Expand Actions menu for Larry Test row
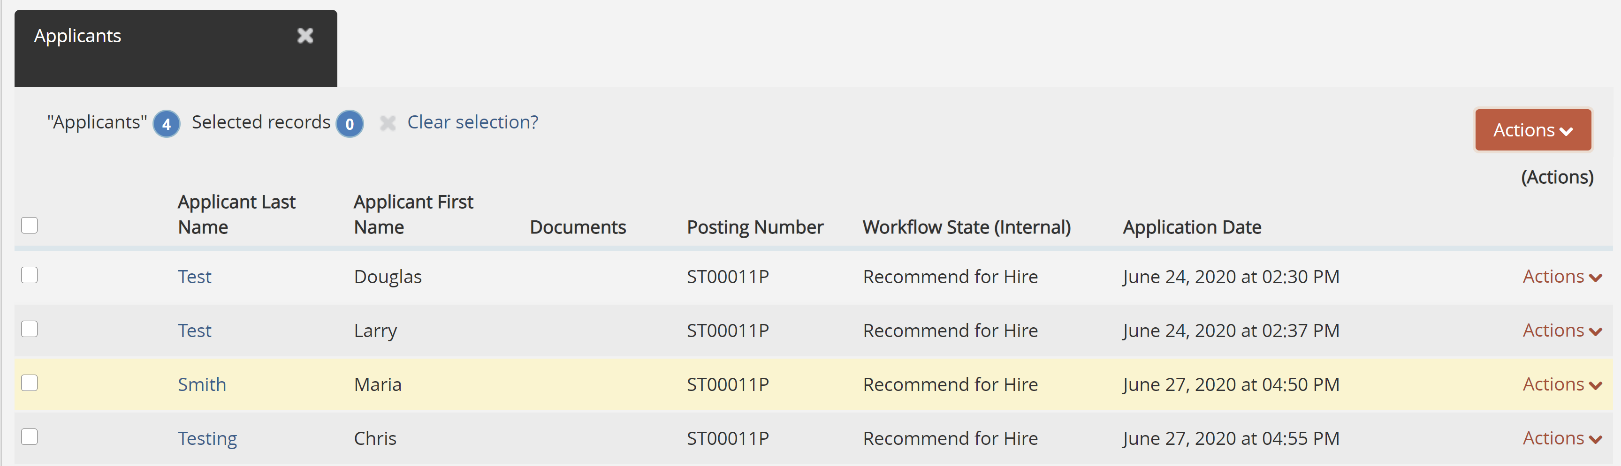The height and width of the screenshot is (466, 1621). pos(1561,331)
